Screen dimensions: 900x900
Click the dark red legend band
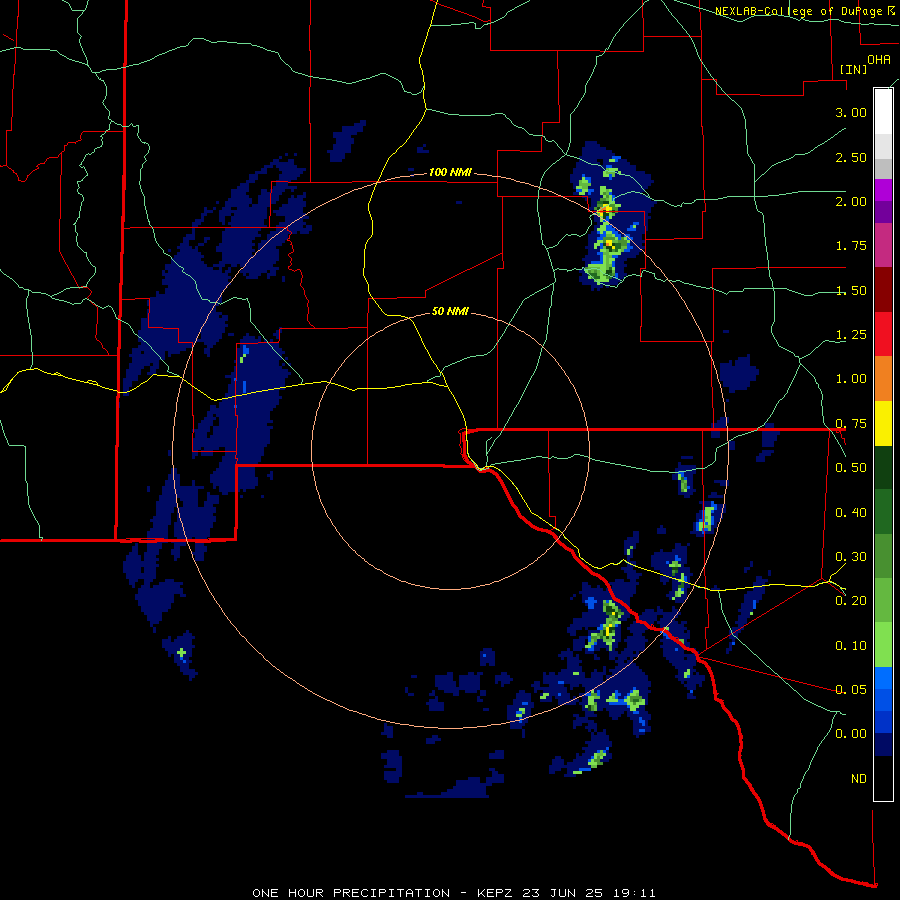(x=883, y=290)
